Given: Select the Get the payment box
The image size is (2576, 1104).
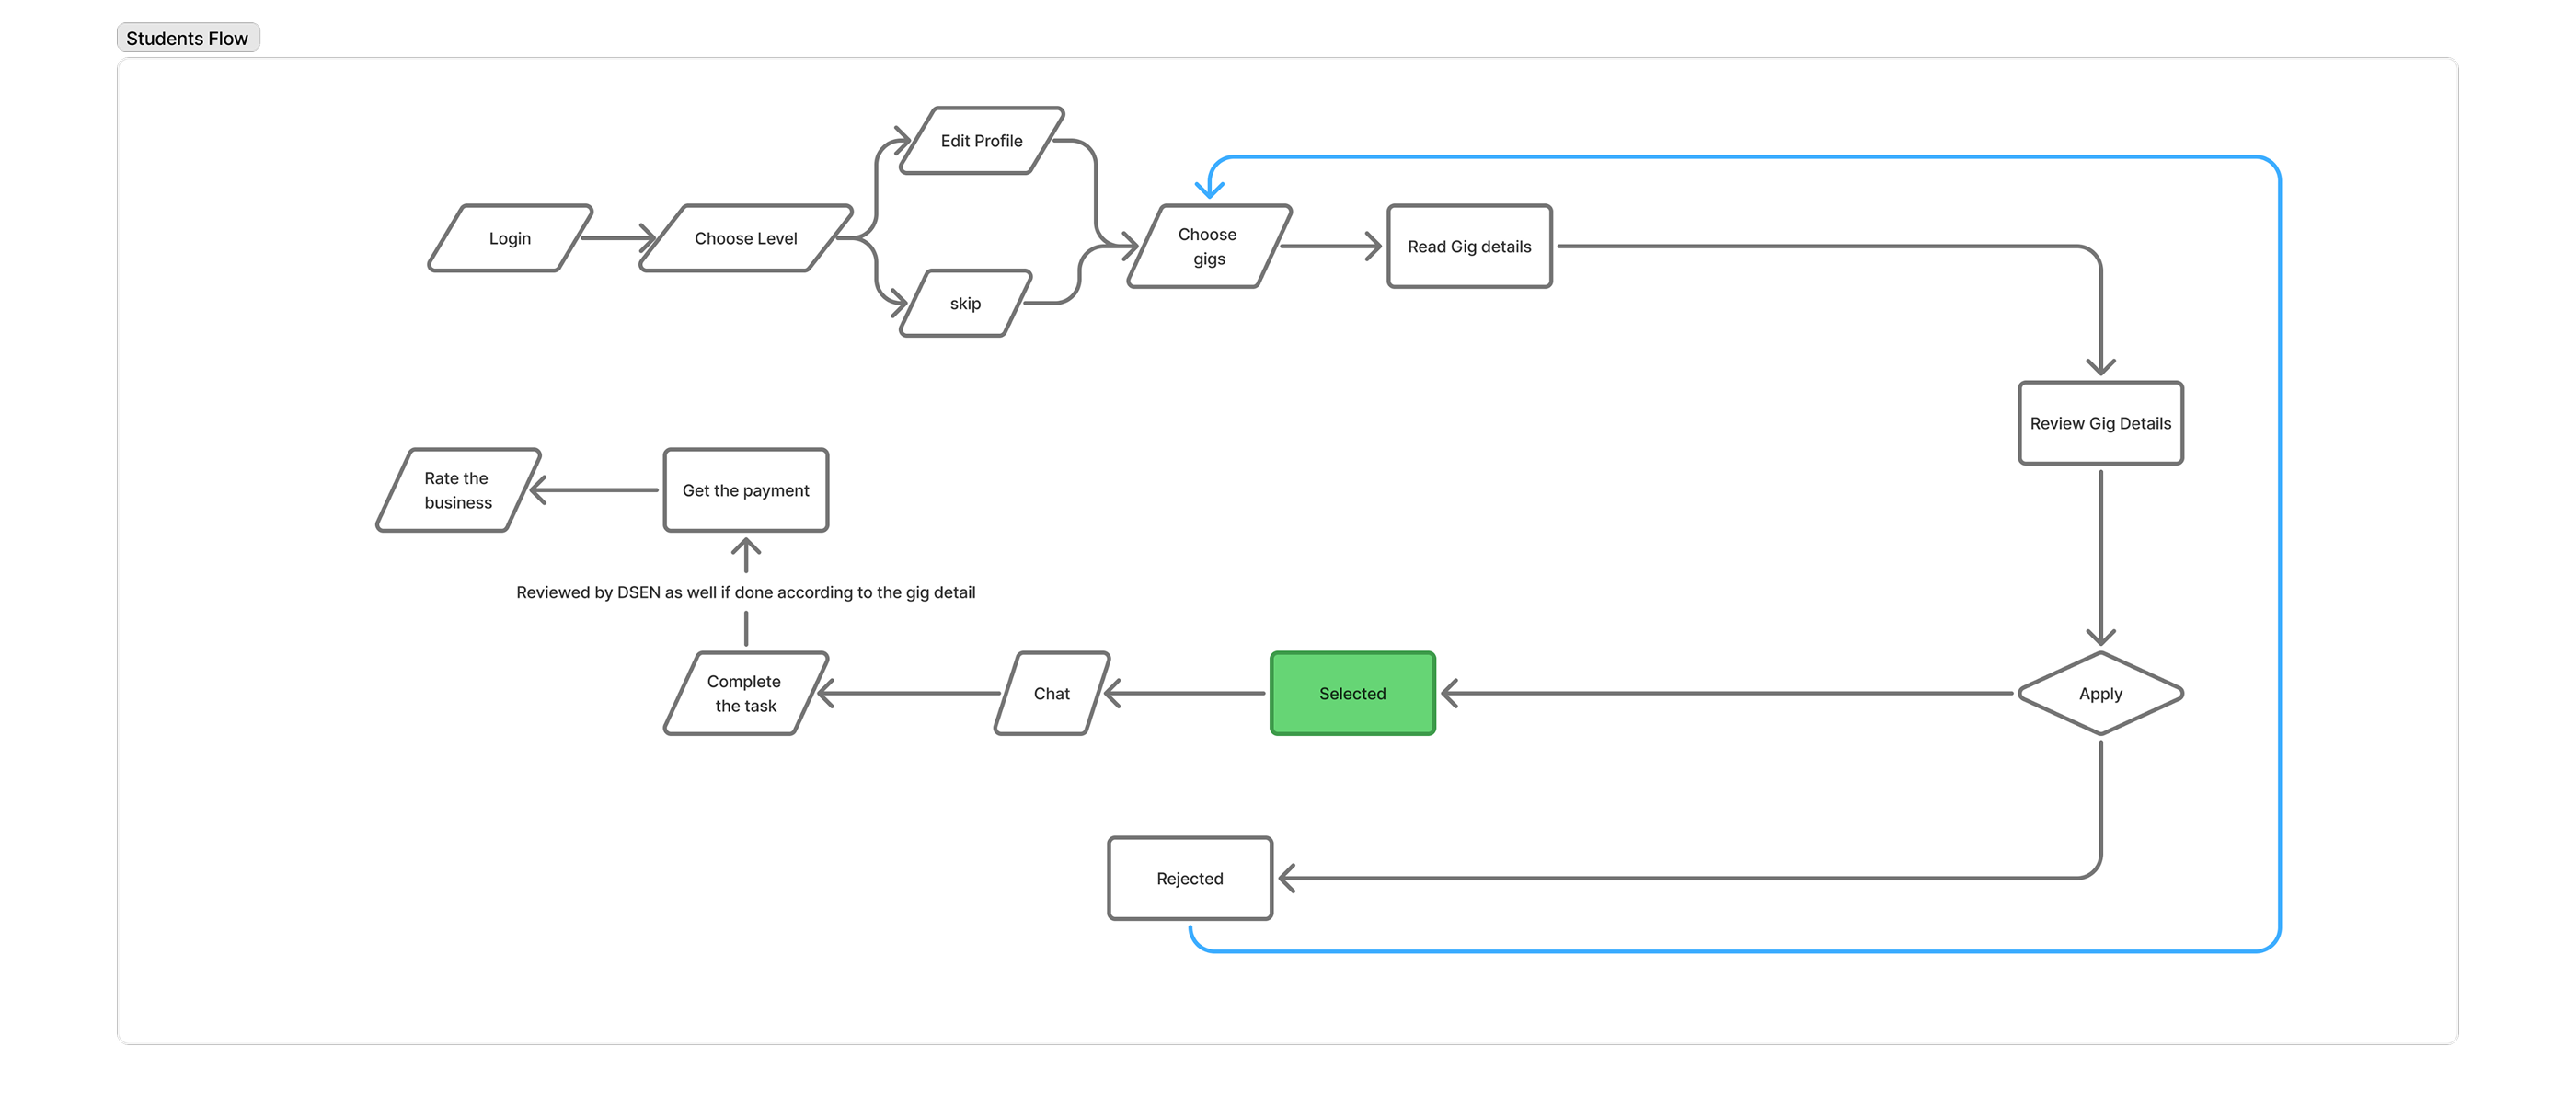Looking at the screenshot, I should (745, 490).
